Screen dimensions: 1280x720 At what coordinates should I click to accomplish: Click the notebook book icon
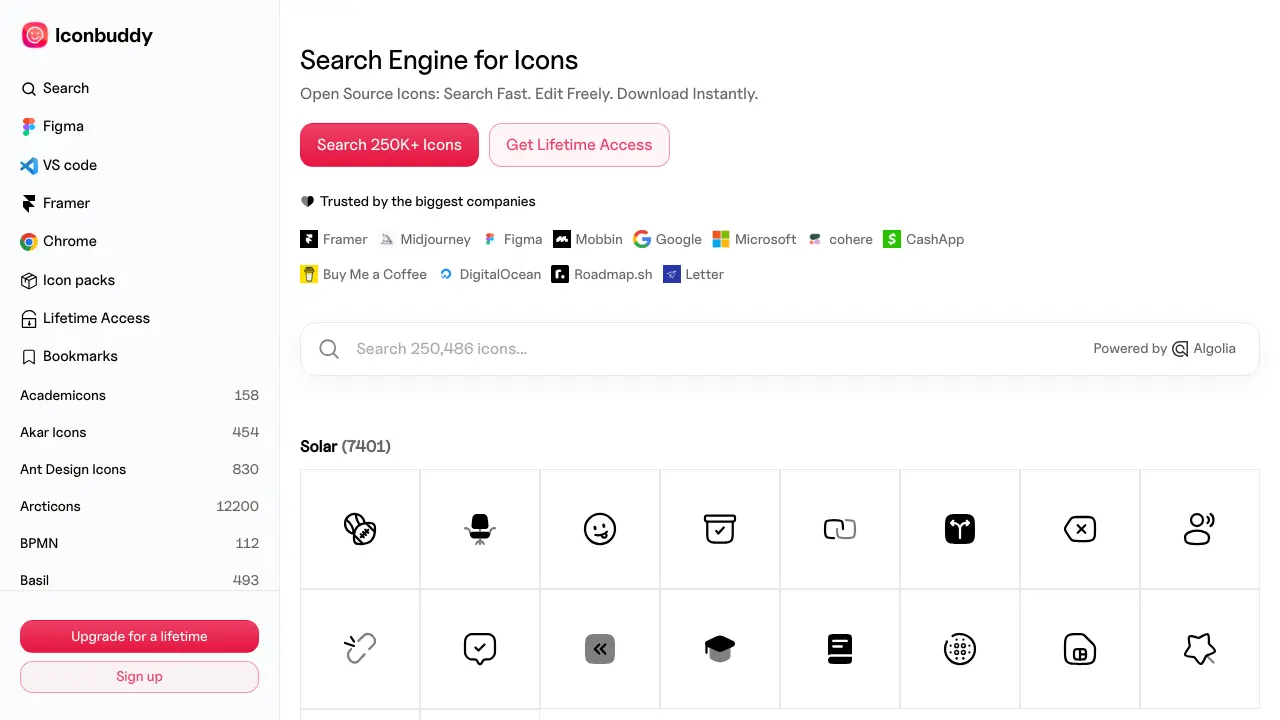point(840,649)
